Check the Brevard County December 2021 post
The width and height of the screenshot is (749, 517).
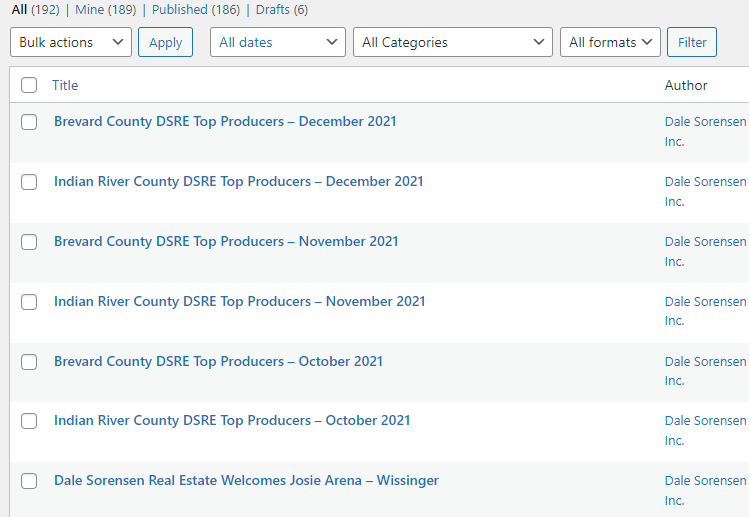coord(29,122)
